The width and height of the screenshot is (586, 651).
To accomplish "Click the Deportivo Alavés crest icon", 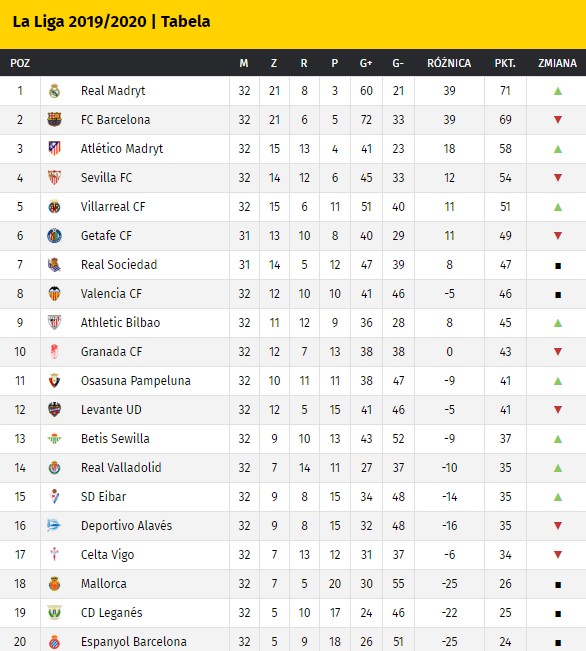I will (54, 526).
